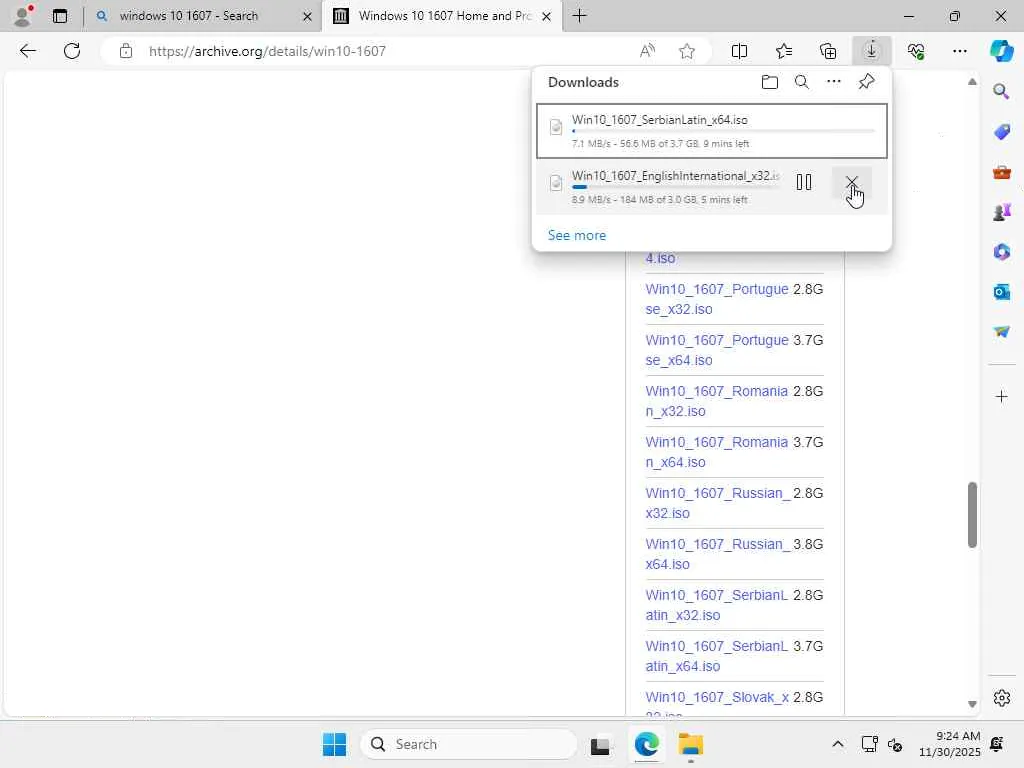Screen dimensions: 1024x768
Task: Click the SerbianLatin_x64 download progress bar
Action: [723, 131]
